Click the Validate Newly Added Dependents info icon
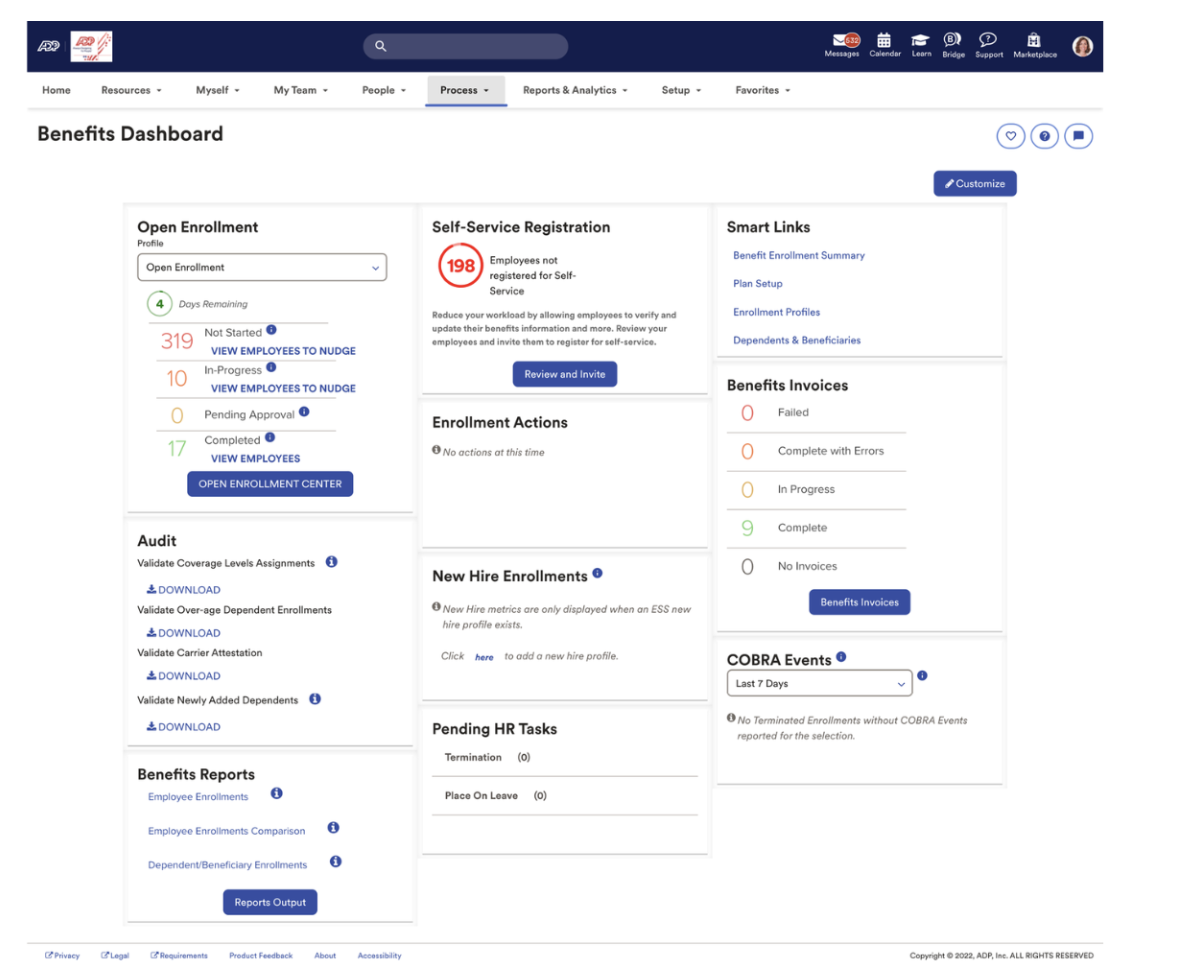This screenshot has width=1204, height=980. click(x=314, y=700)
